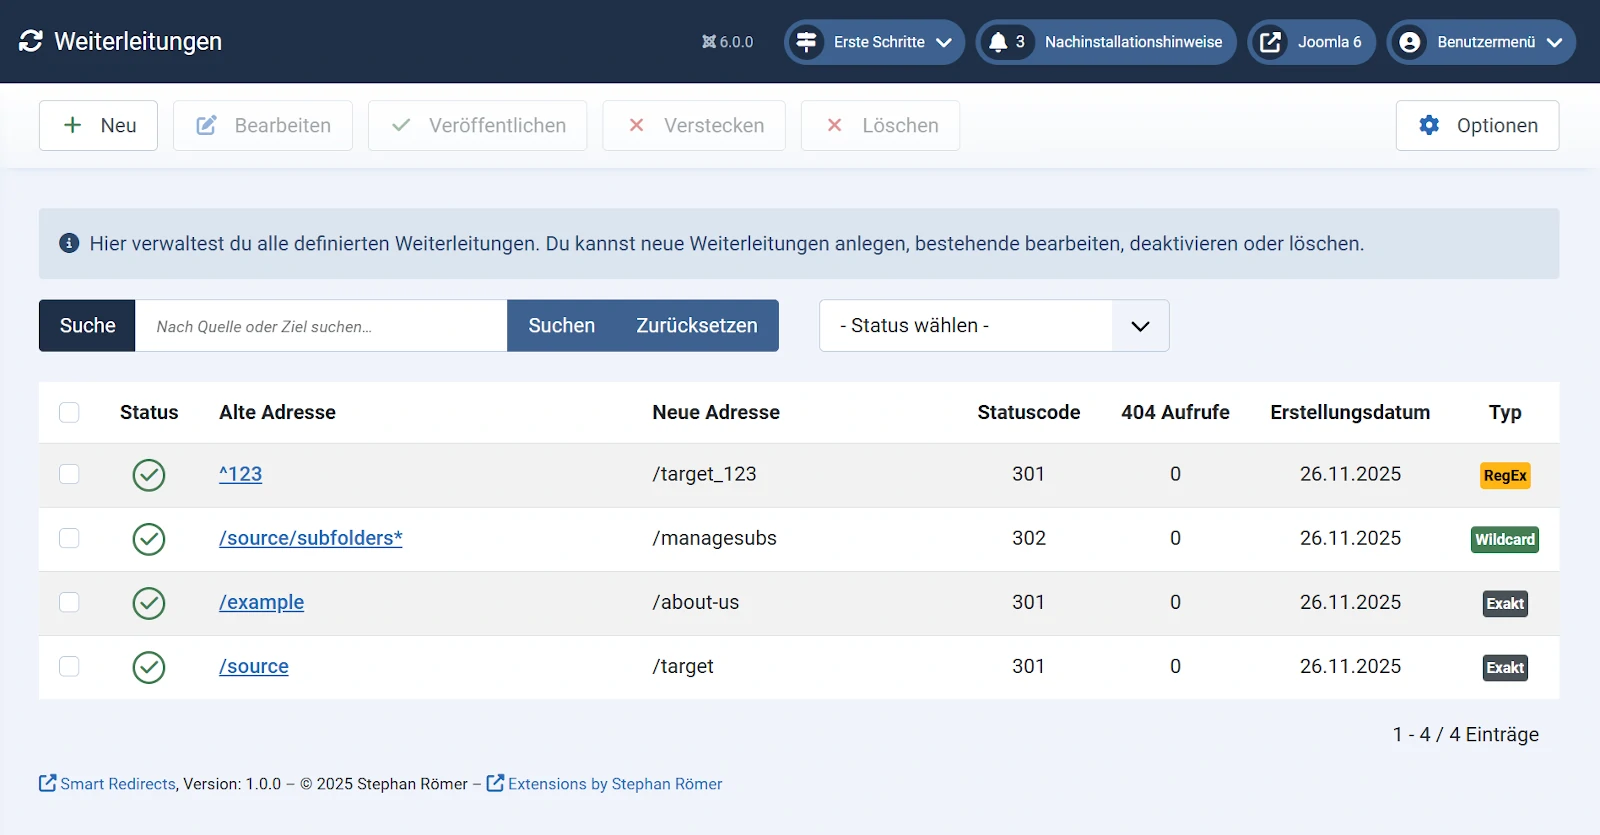The width and height of the screenshot is (1600, 835).
Task: Sort table by Erstellungsdatum header
Action: click(1349, 412)
